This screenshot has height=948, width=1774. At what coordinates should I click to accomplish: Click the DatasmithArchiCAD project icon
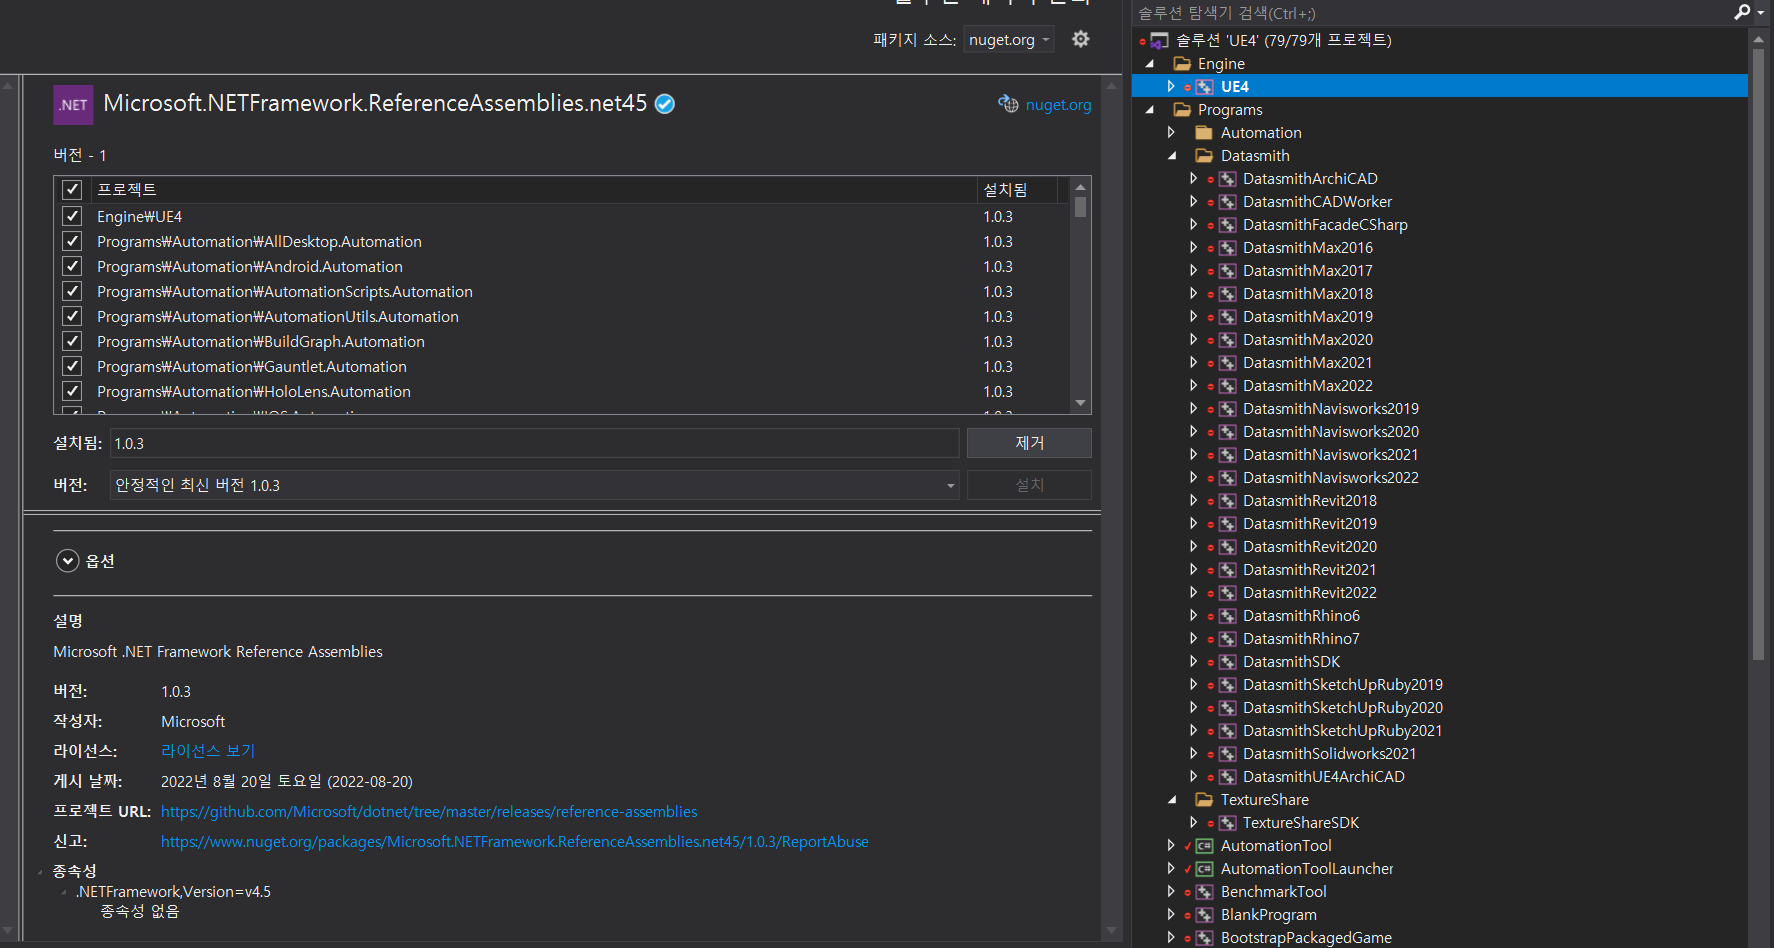tap(1227, 179)
